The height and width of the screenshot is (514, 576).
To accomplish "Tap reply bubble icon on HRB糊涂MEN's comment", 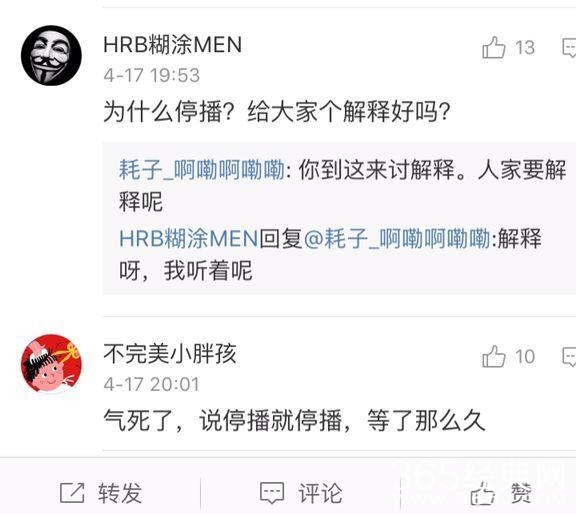I will 569,48.
